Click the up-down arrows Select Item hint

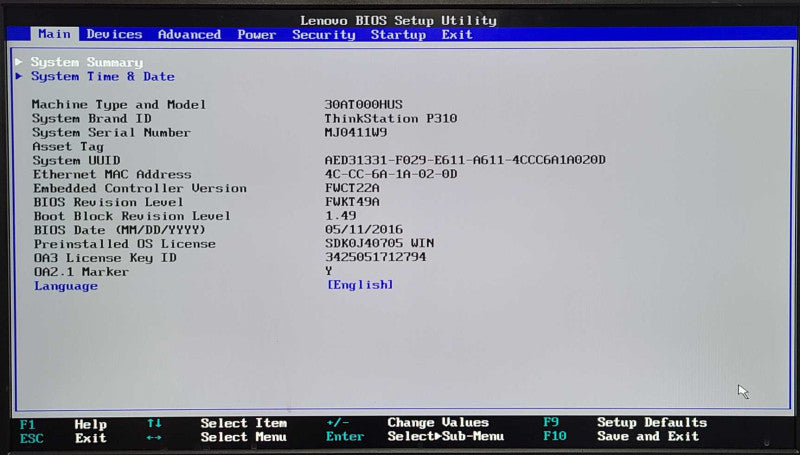pyautogui.click(x=217, y=423)
